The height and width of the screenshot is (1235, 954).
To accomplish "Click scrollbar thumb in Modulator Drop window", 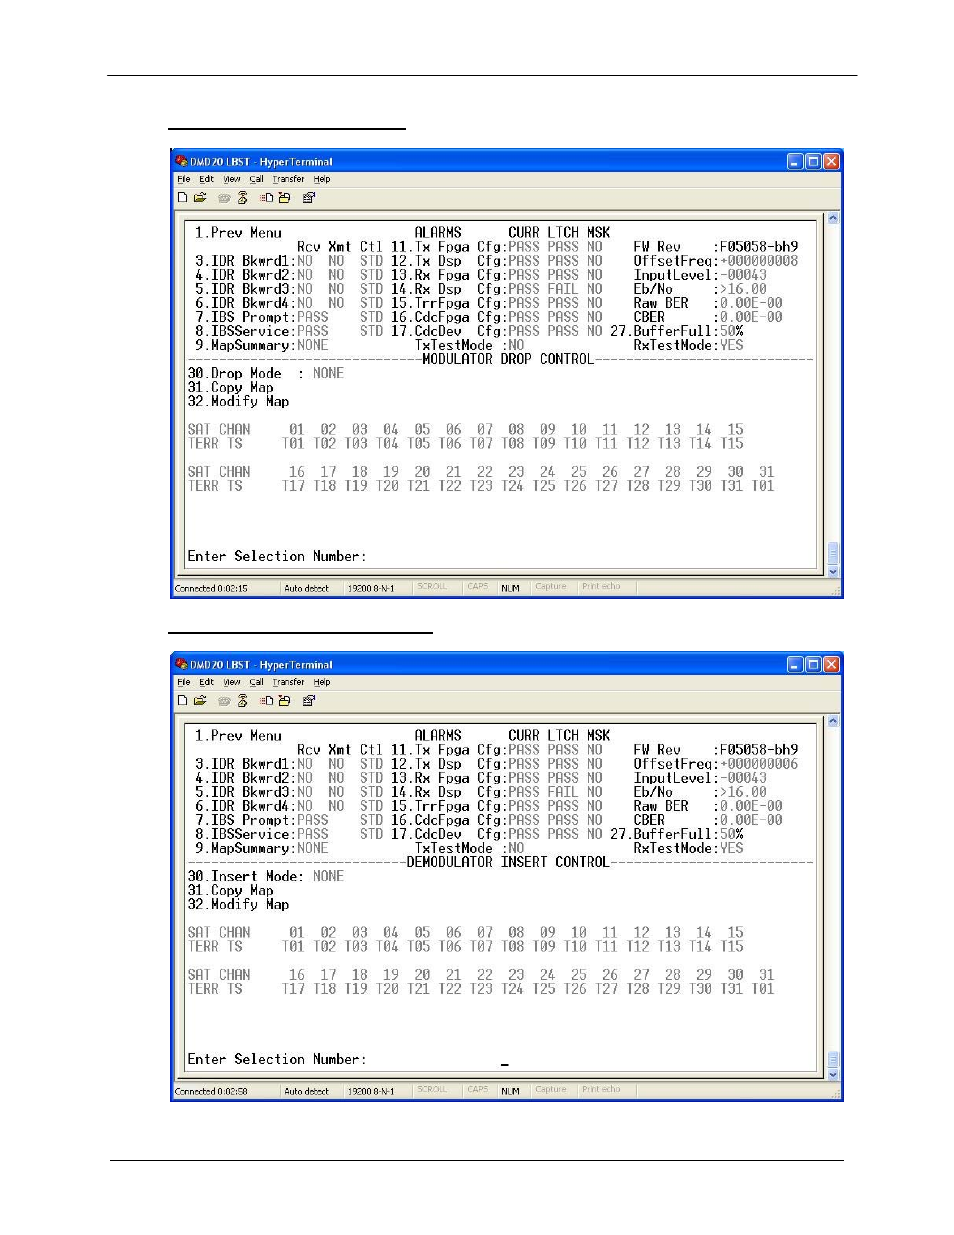I will coord(833,553).
